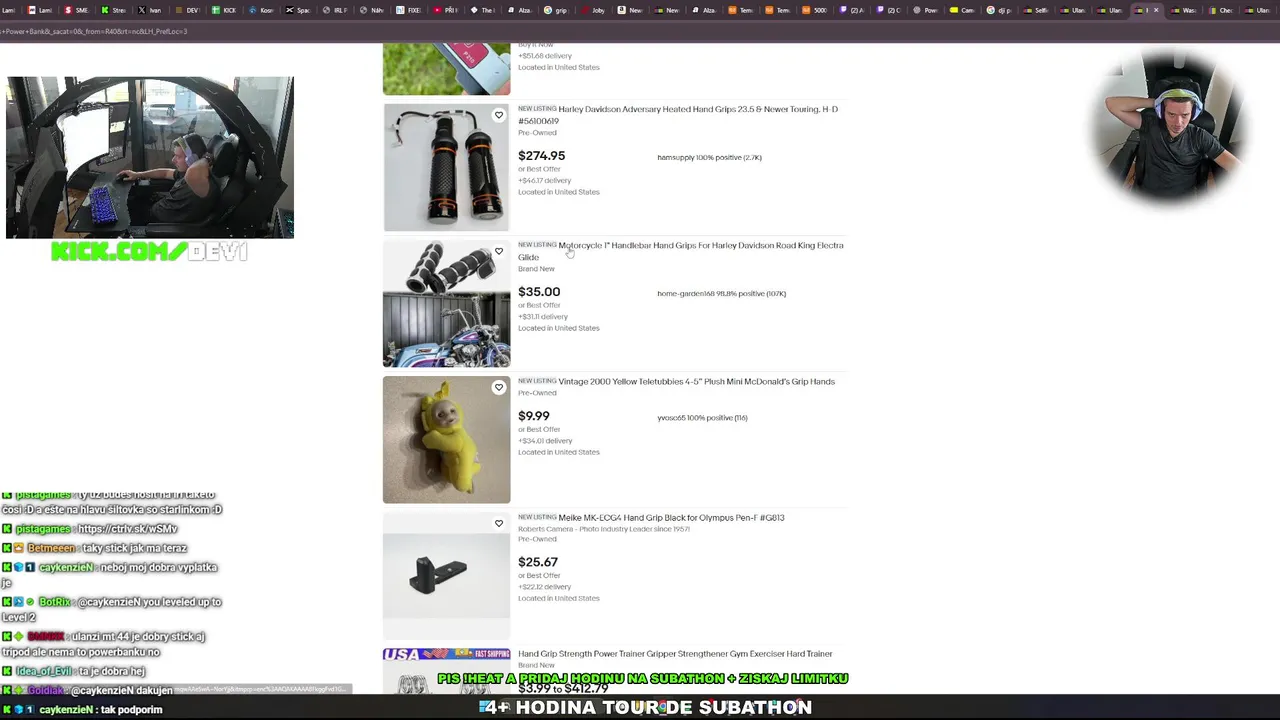Switch to the Google grip tab
Screen dimensions: 1280x720
pyautogui.click(x=557, y=10)
